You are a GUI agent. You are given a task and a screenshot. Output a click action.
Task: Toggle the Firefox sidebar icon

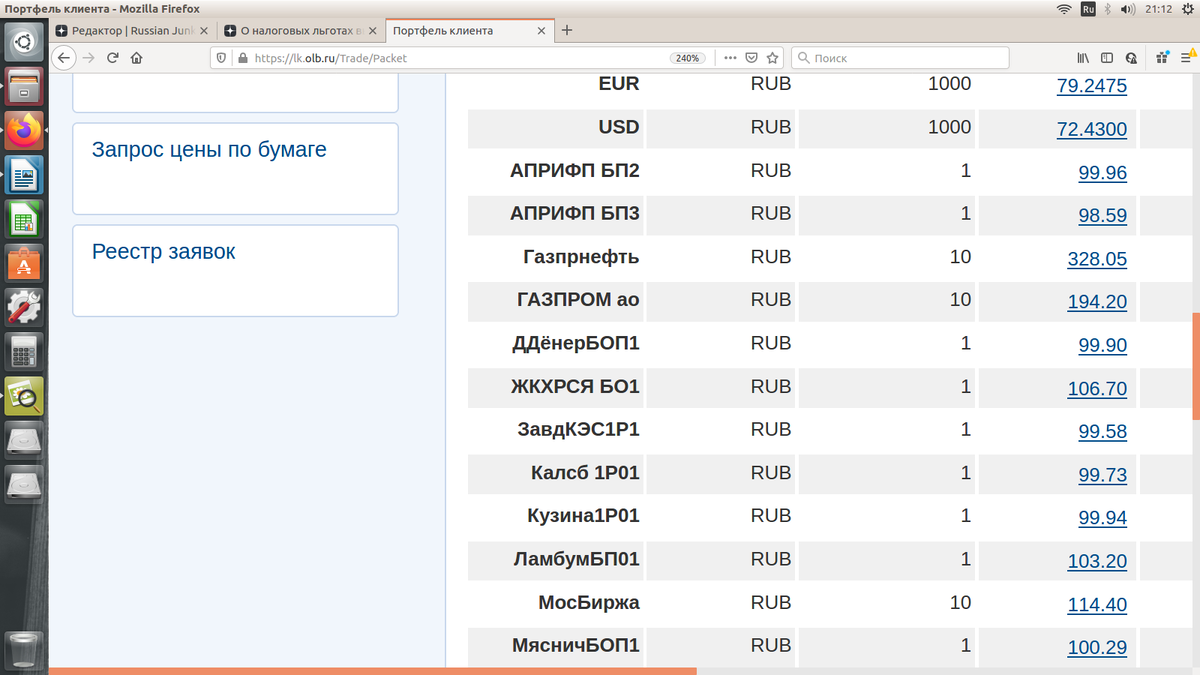point(1107,58)
